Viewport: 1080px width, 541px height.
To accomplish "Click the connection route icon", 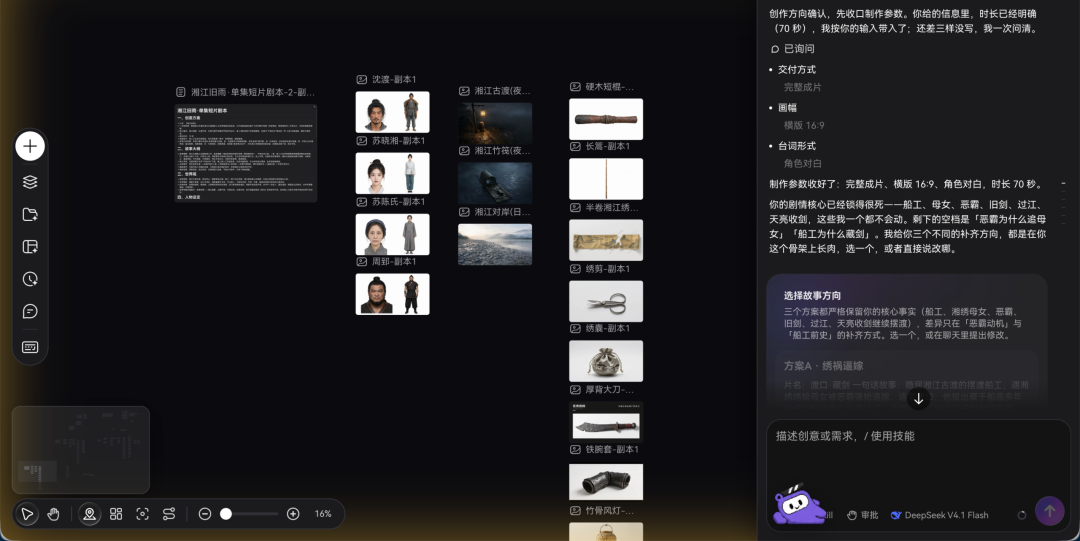I will 169,514.
